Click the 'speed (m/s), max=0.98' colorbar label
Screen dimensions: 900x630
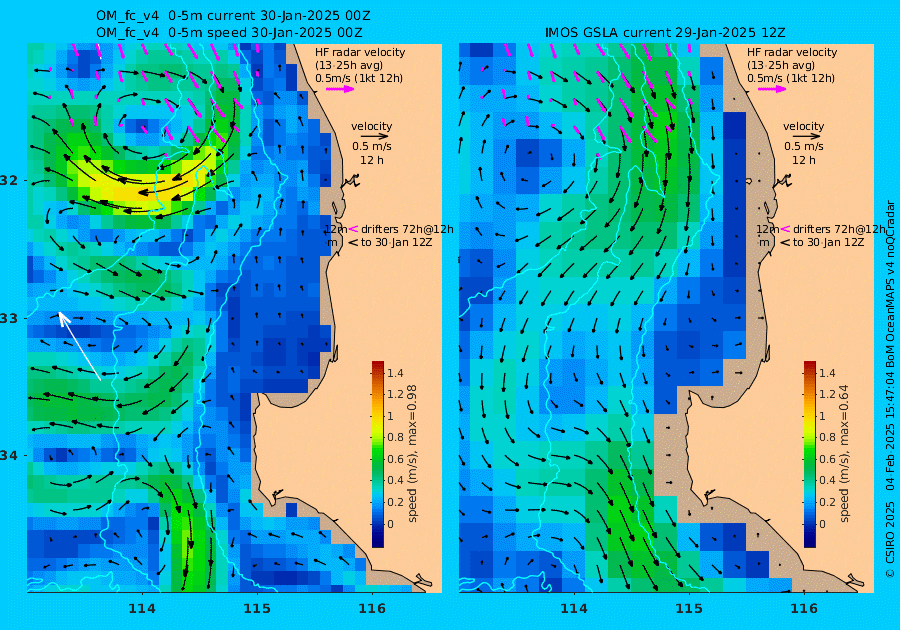(412, 453)
